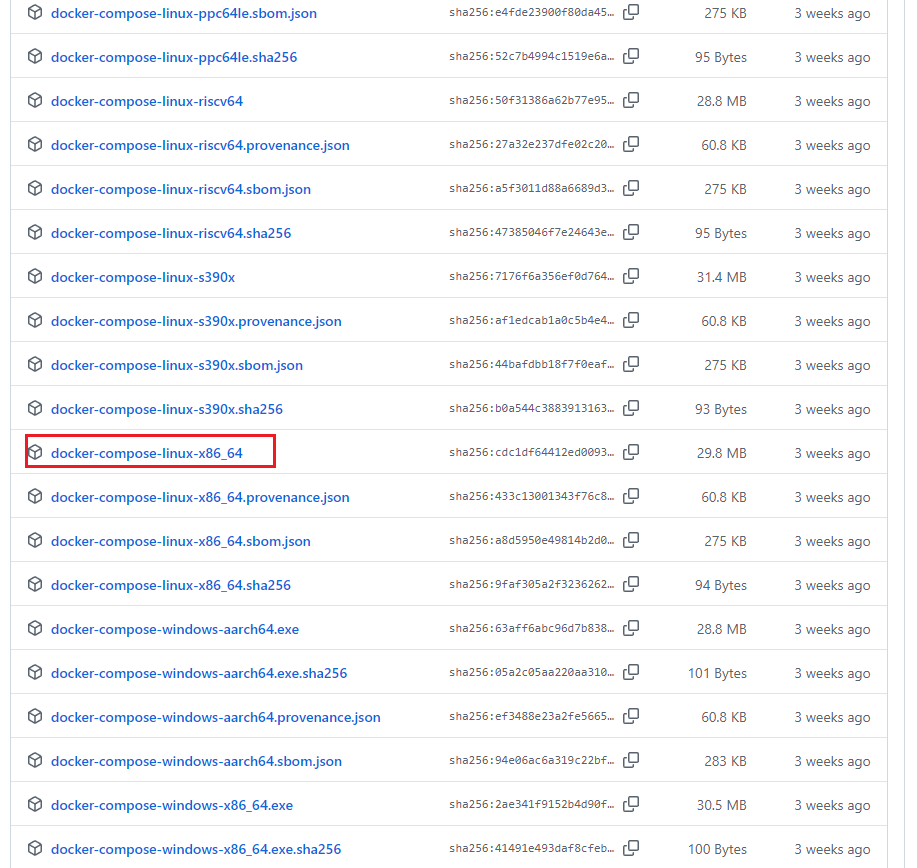Open docker-compose-linux-riscv64.sbom.json
This screenshot has height=868, width=917.
tap(181, 190)
